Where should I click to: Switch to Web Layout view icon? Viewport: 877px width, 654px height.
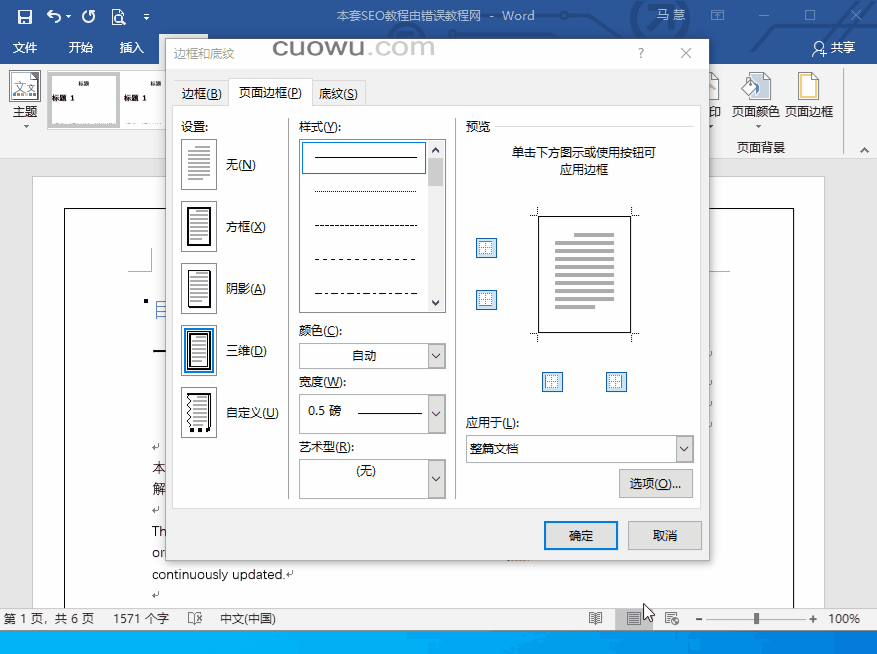(672, 619)
